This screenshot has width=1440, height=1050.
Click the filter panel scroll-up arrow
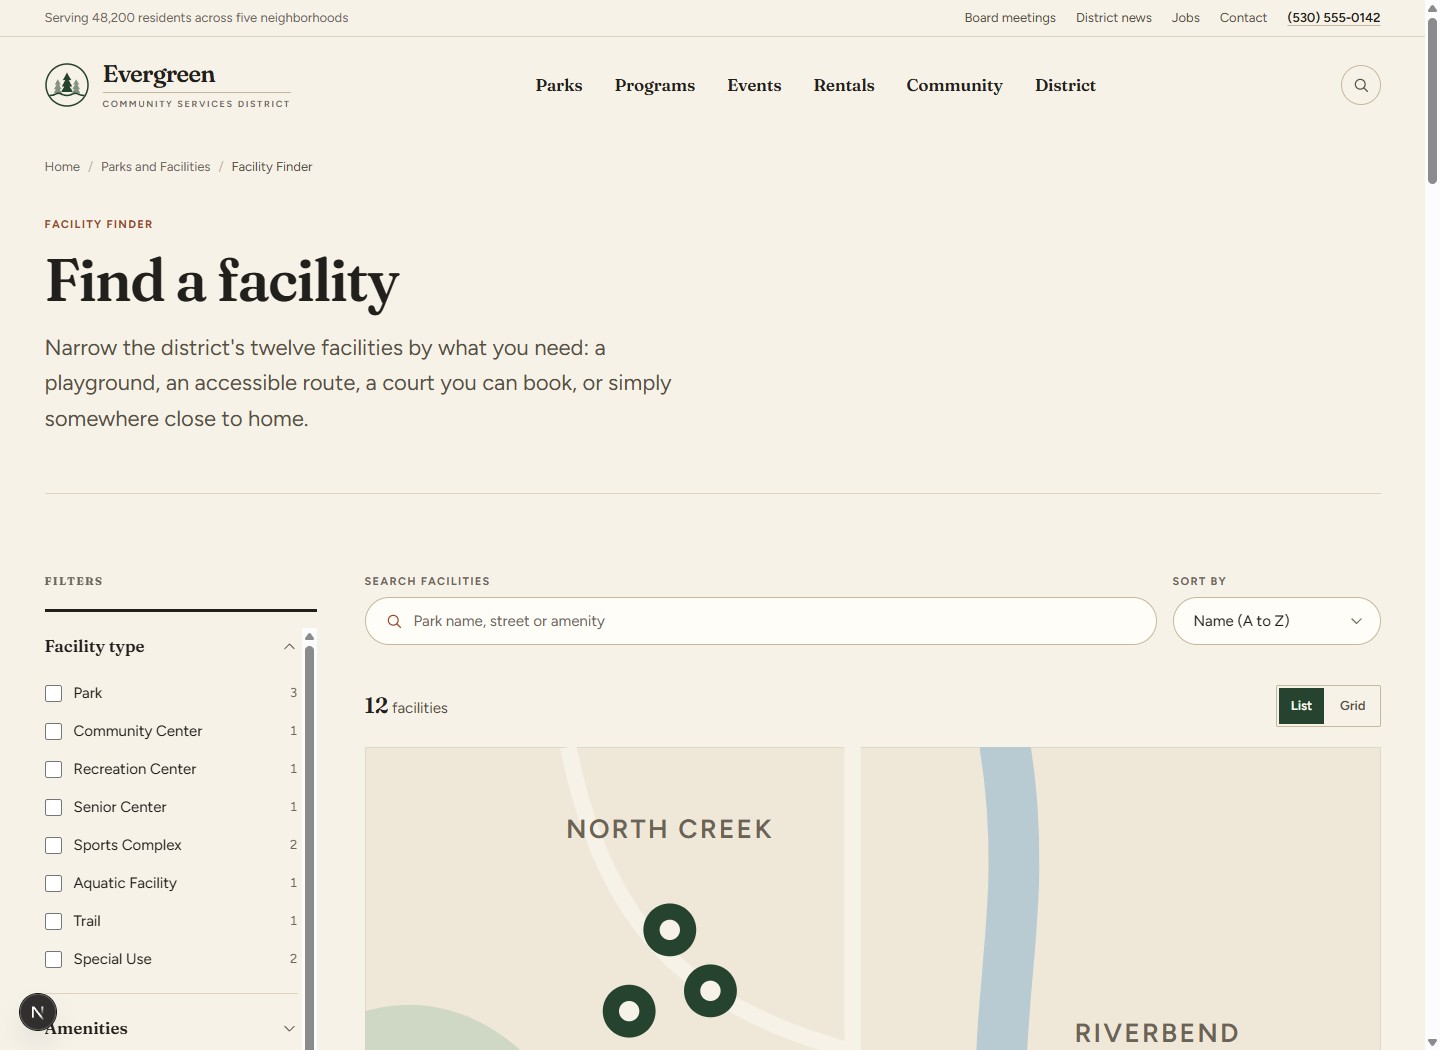310,636
